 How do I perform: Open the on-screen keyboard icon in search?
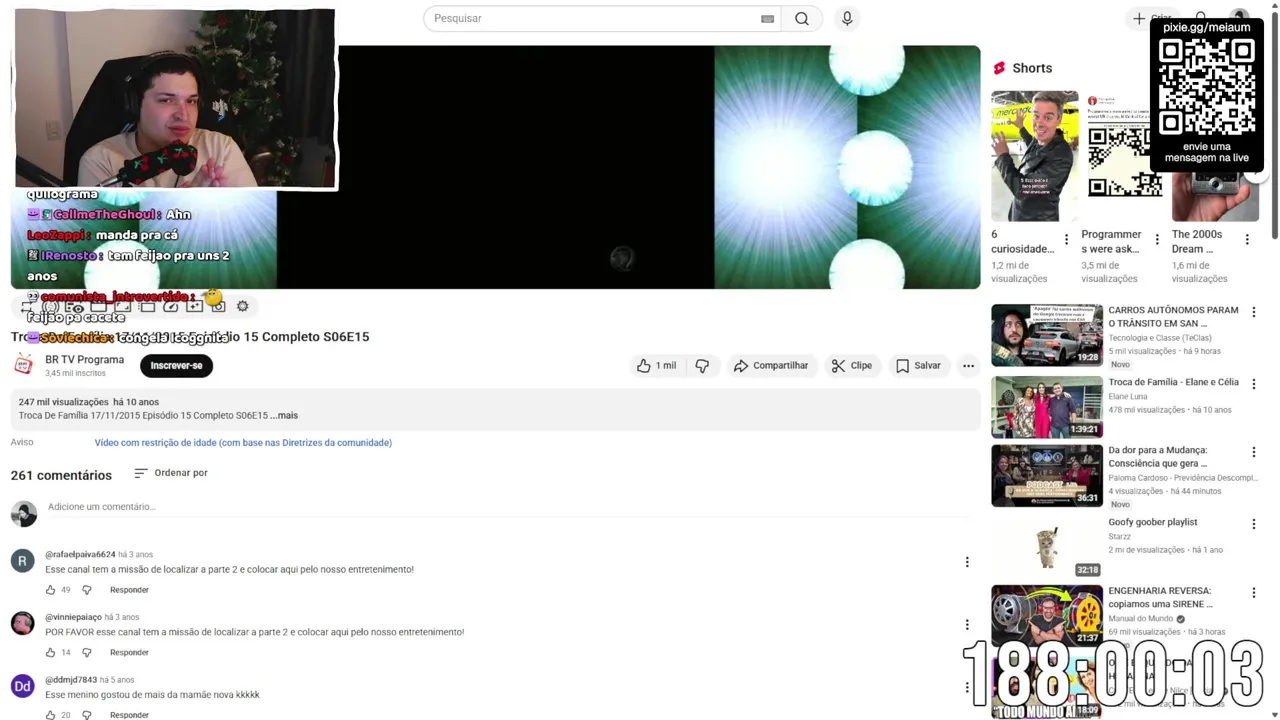[767, 18]
